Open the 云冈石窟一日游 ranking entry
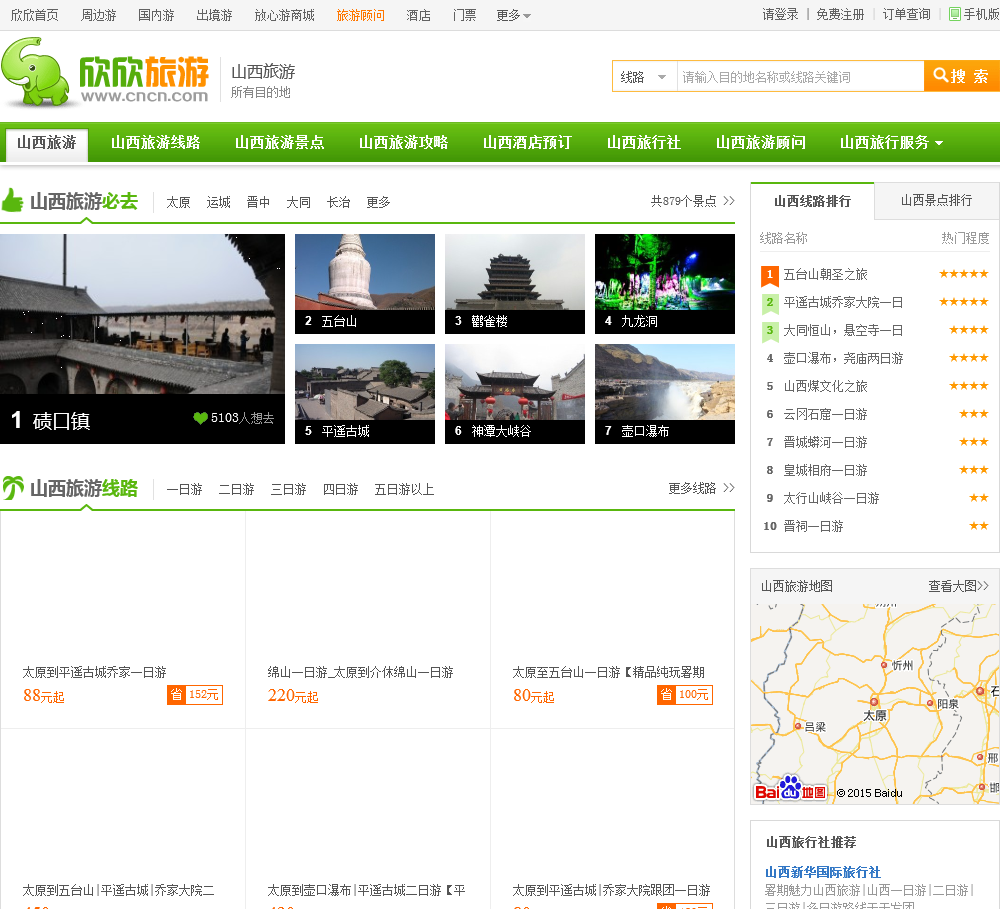Image resolution: width=1000 pixels, height=909 pixels. tap(825, 415)
